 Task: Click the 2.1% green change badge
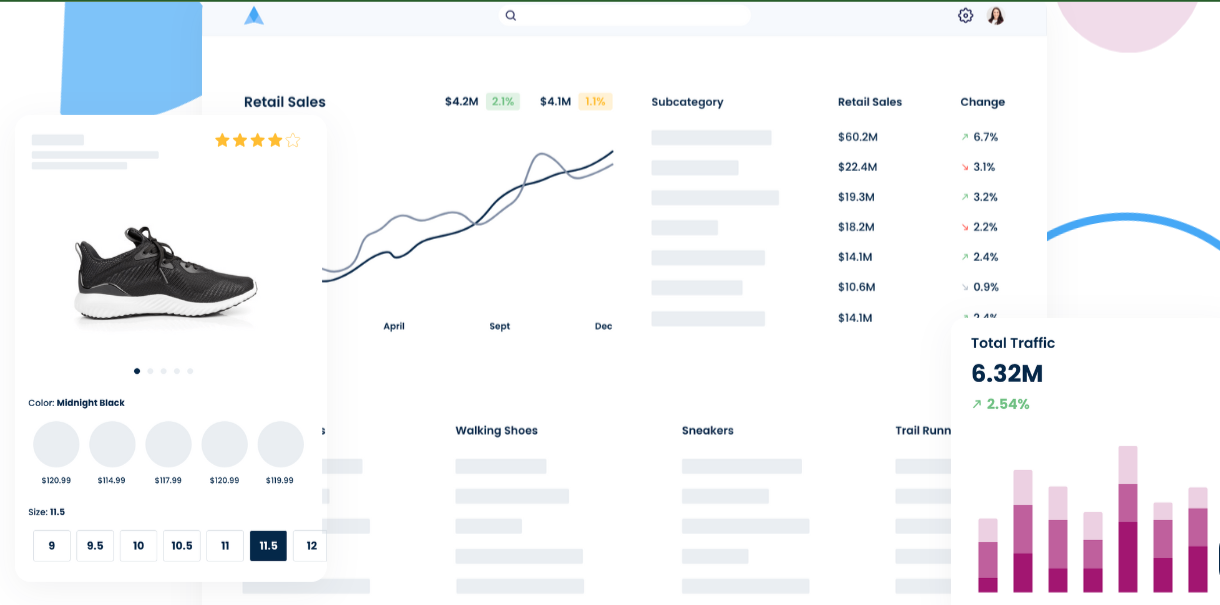pos(502,101)
